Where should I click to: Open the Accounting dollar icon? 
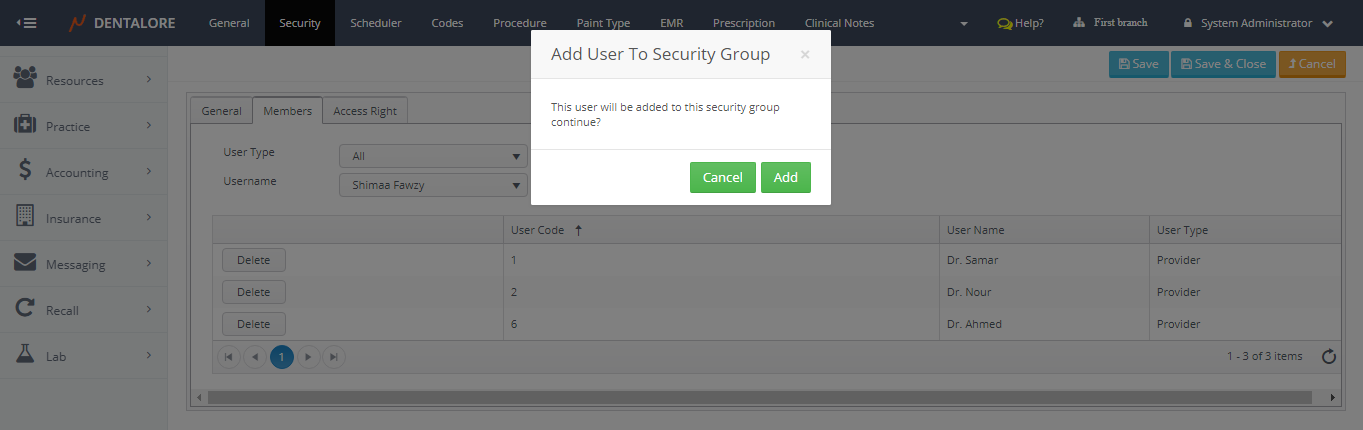[25, 171]
